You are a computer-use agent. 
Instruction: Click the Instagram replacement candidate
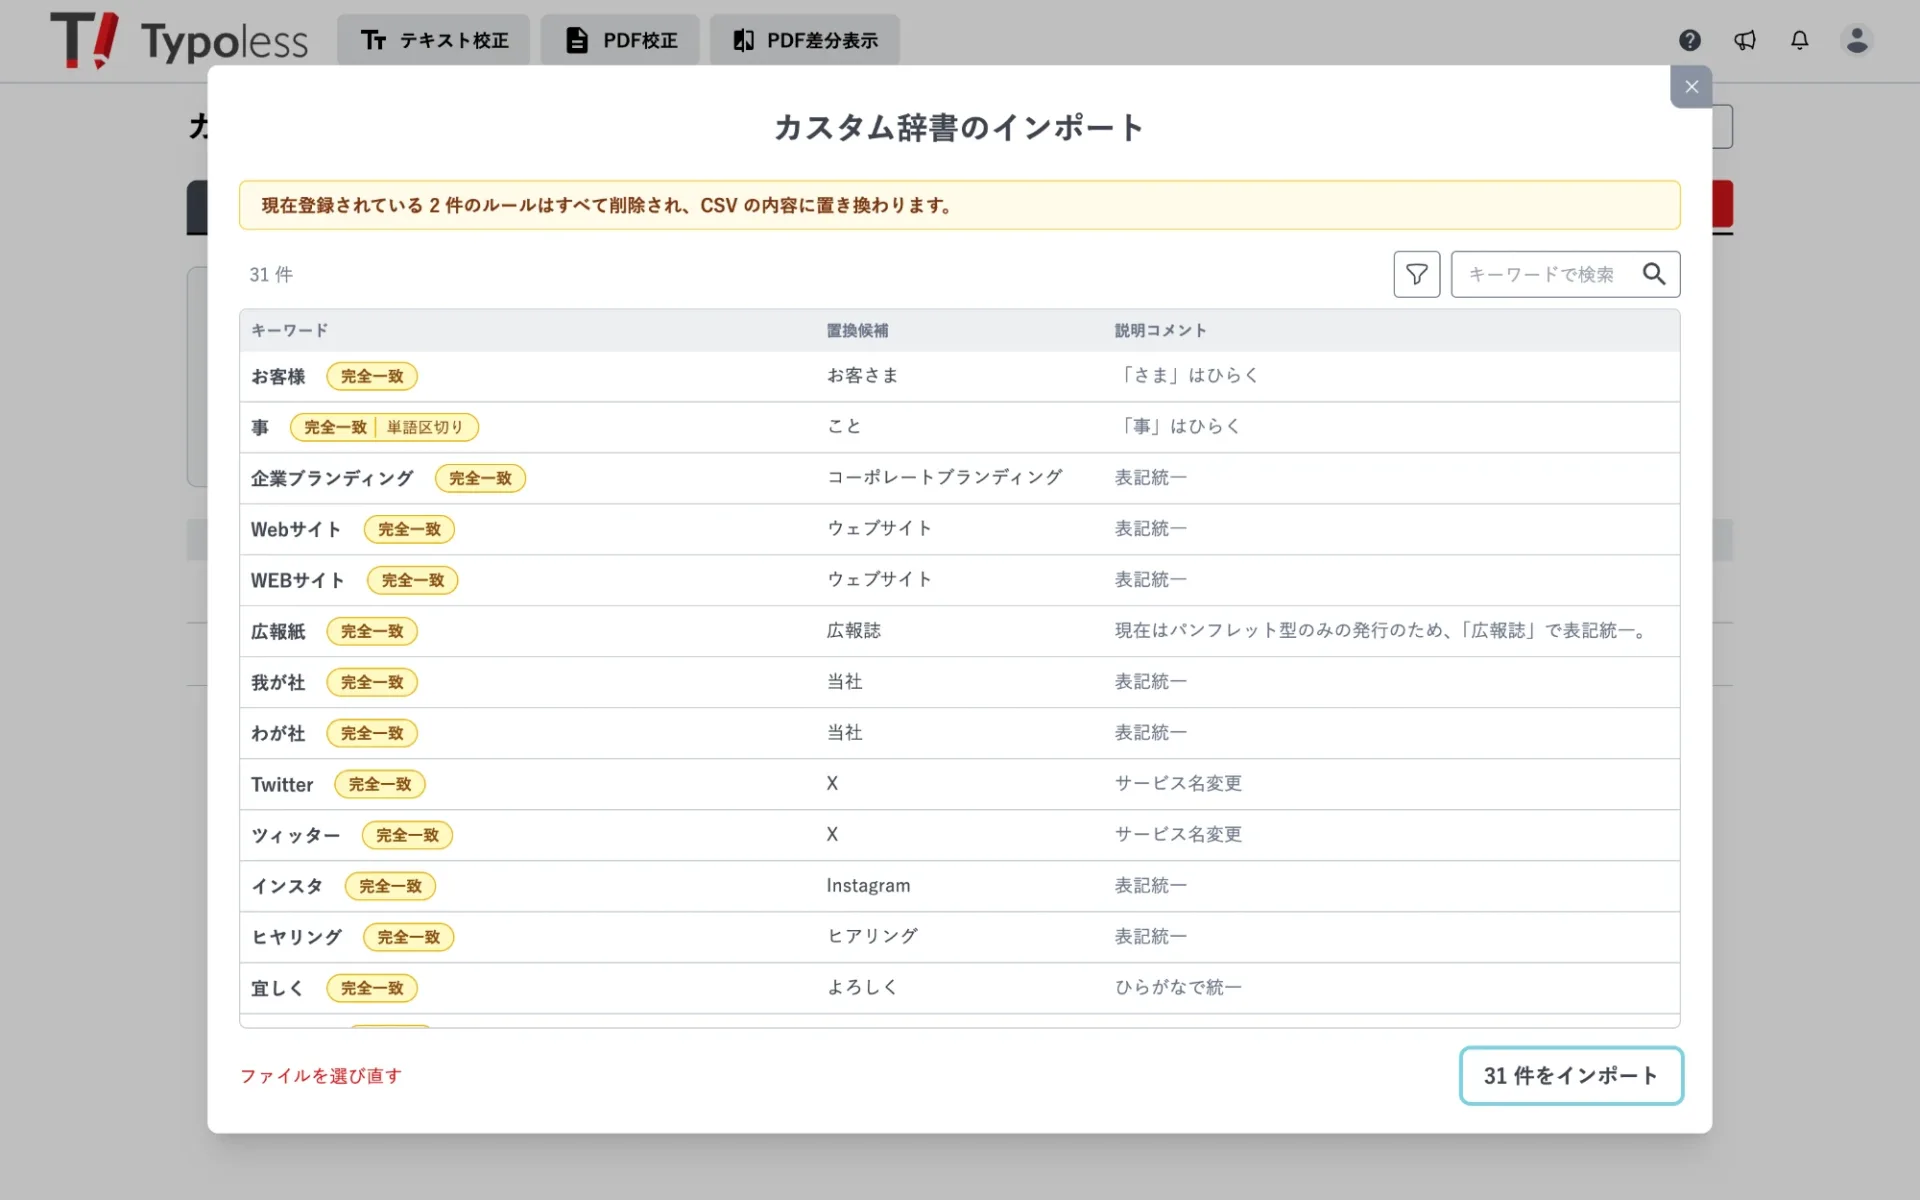tap(868, 885)
